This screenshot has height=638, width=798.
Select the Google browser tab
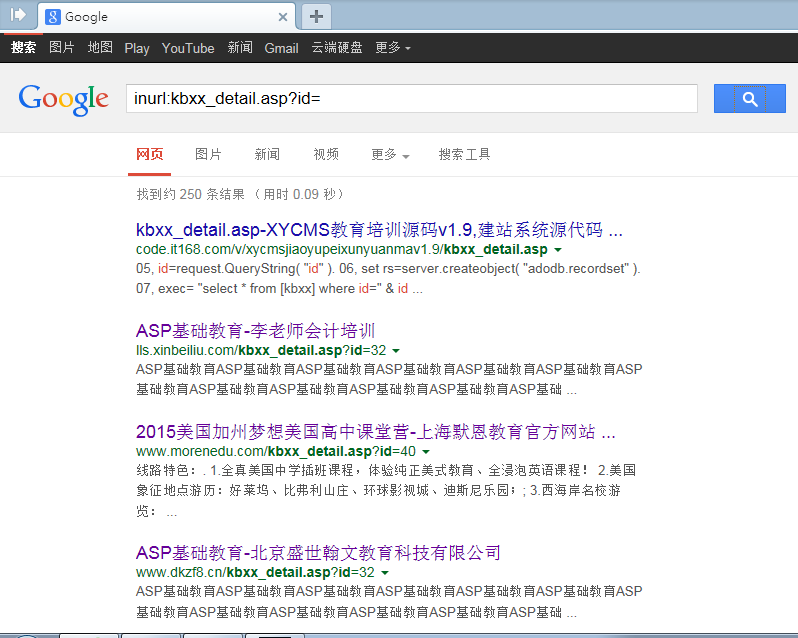click(167, 17)
